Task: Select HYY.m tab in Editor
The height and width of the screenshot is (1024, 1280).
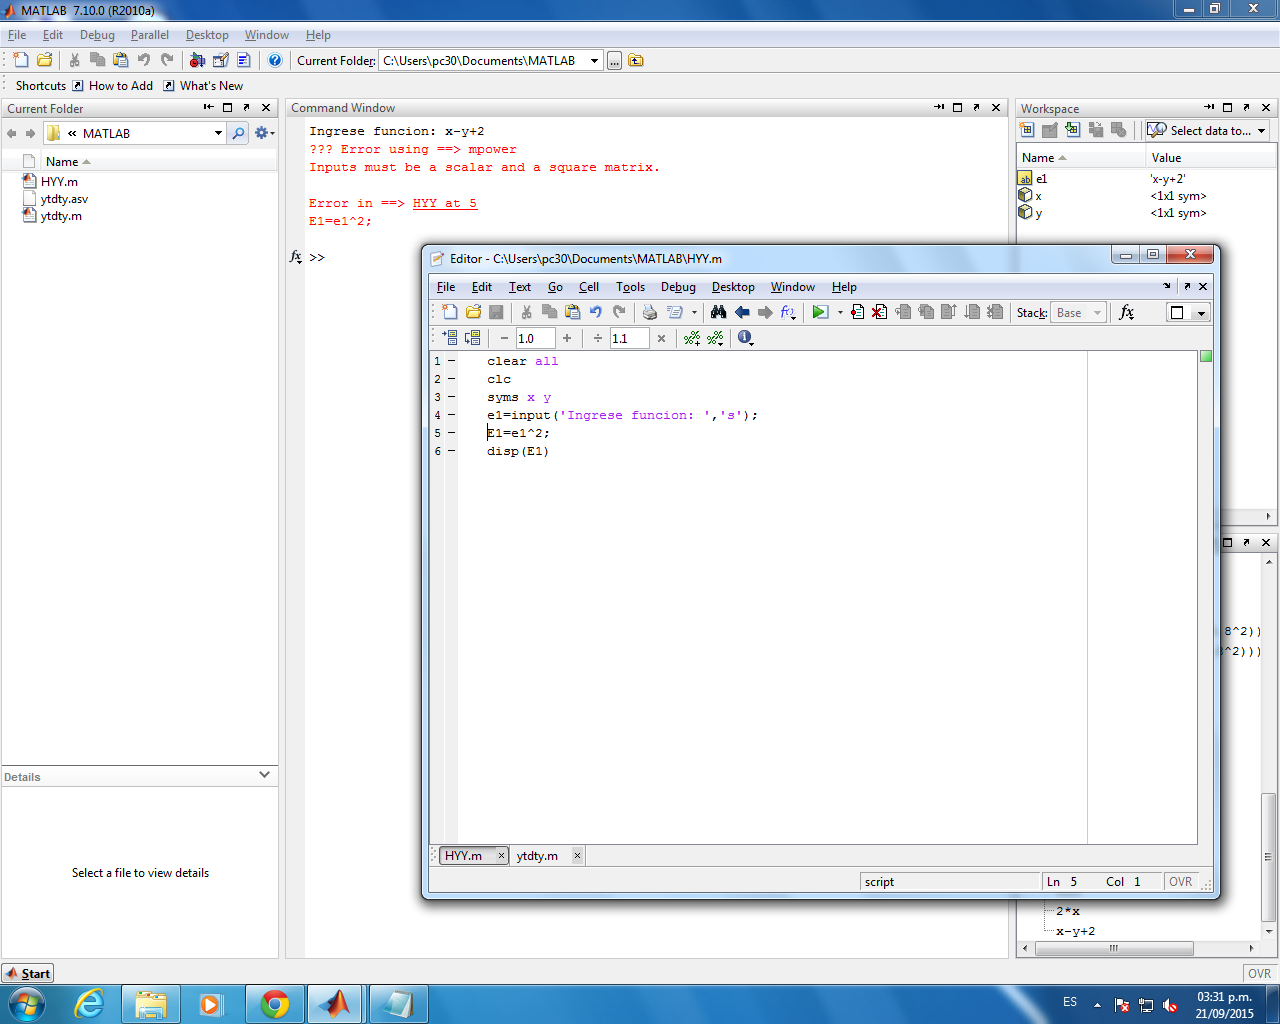Action: 464,856
